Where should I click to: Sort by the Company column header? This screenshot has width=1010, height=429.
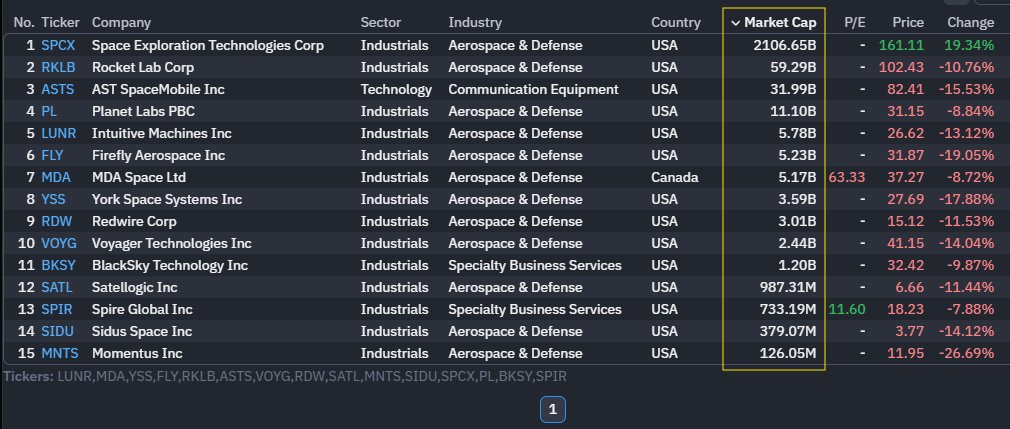121,23
